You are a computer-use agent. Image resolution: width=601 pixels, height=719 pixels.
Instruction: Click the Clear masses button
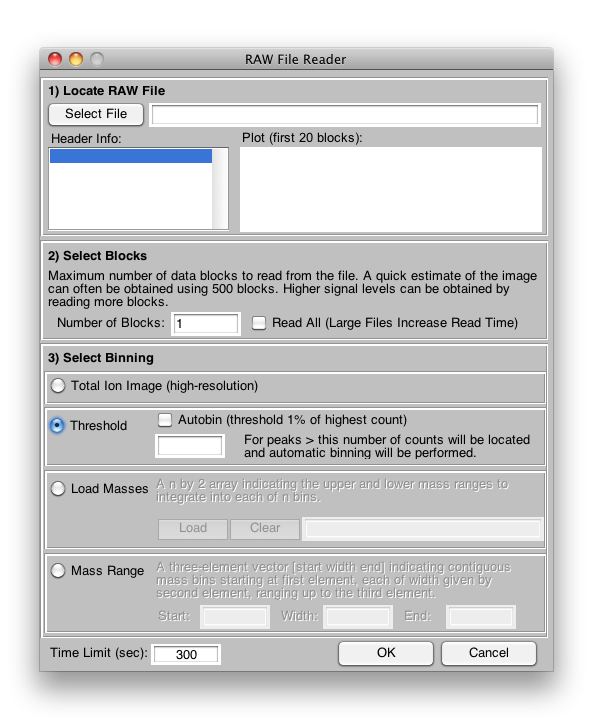point(265,528)
